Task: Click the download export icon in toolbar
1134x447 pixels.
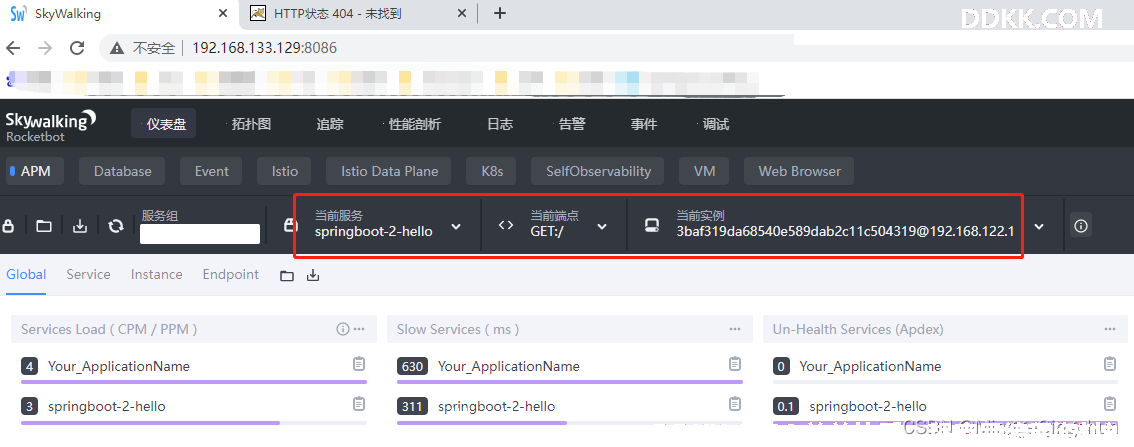Action: 80,226
